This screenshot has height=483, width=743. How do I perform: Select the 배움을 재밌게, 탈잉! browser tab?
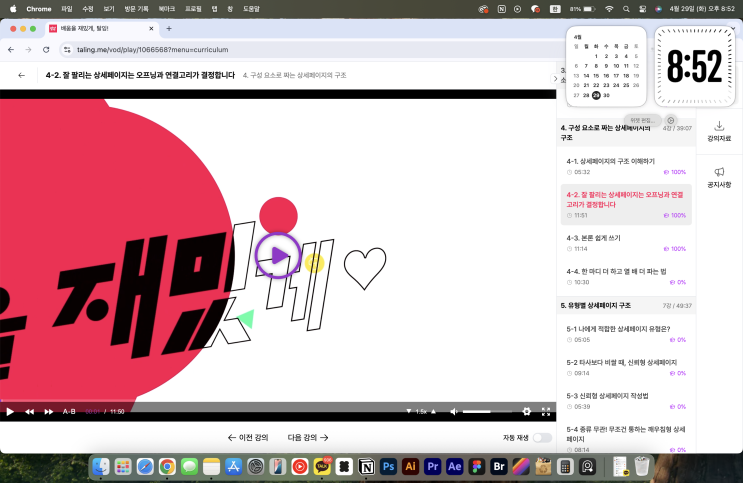pos(102,28)
